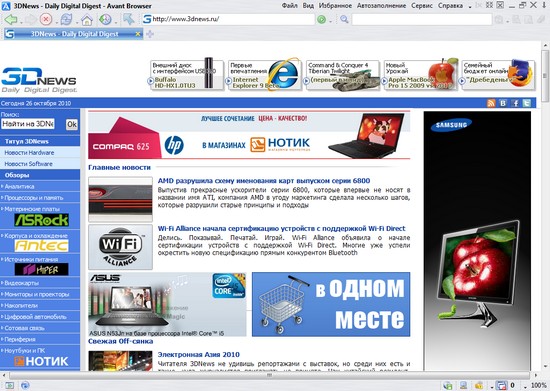The height and width of the screenshot is (391, 550).
Task: Click the horizontal scrollbar at the bottom
Action: pyautogui.click(x=269, y=375)
